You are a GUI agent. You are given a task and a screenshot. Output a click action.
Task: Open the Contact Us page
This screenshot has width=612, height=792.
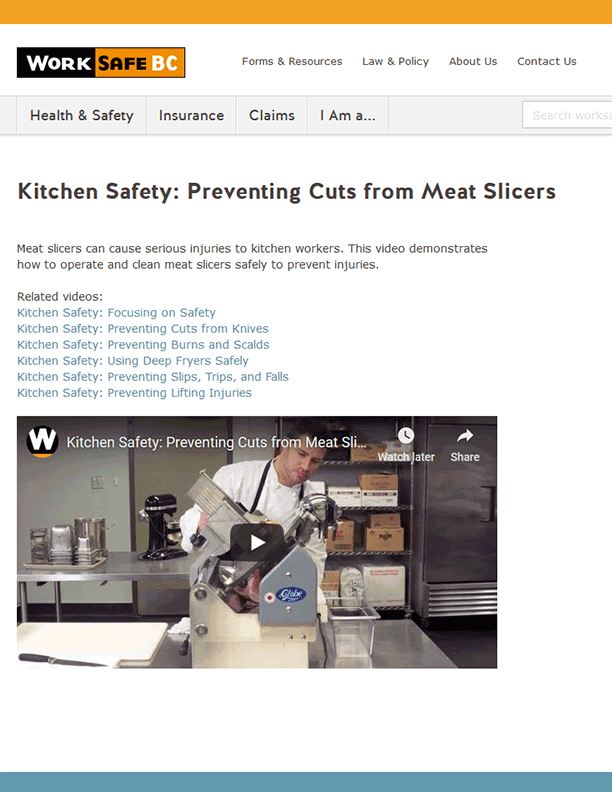(547, 62)
